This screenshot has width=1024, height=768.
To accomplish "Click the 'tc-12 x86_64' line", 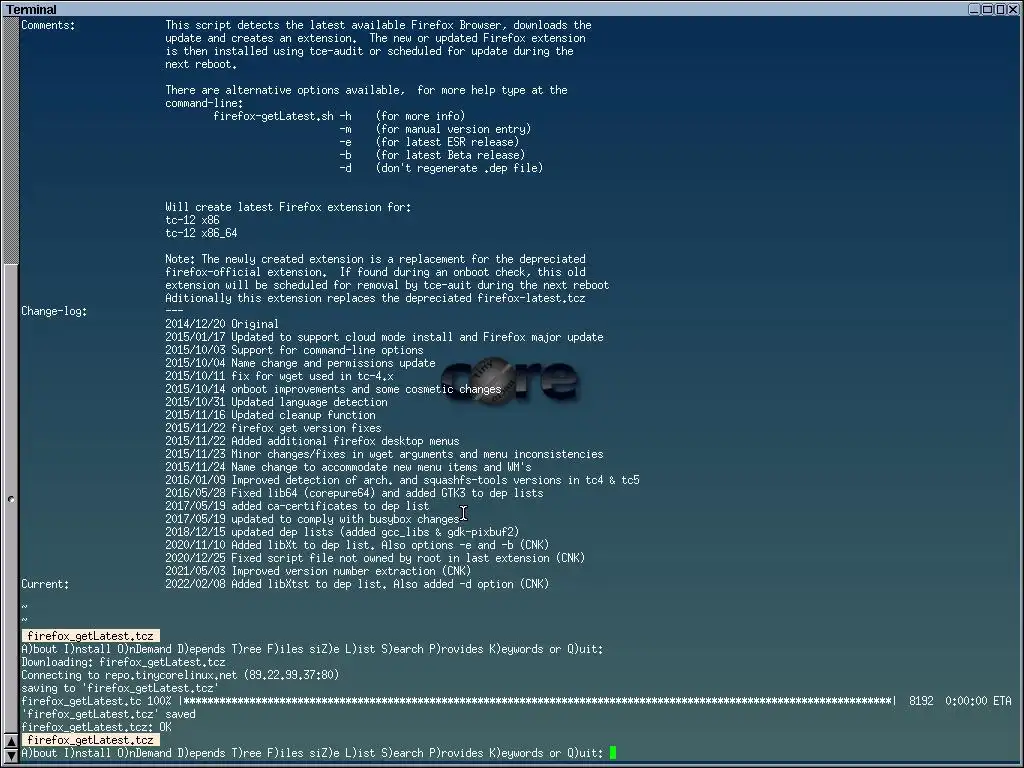I will [201, 233].
